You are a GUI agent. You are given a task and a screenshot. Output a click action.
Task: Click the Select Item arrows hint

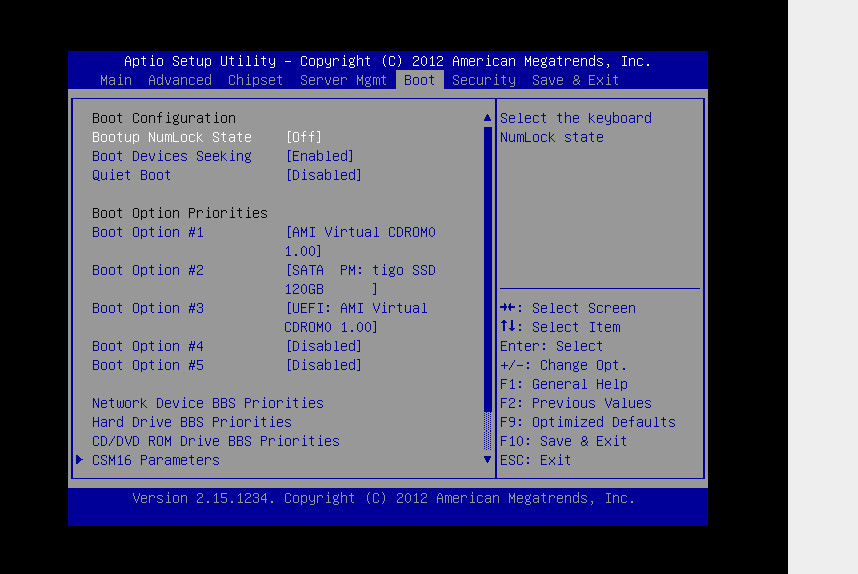pyautogui.click(x=560, y=327)
